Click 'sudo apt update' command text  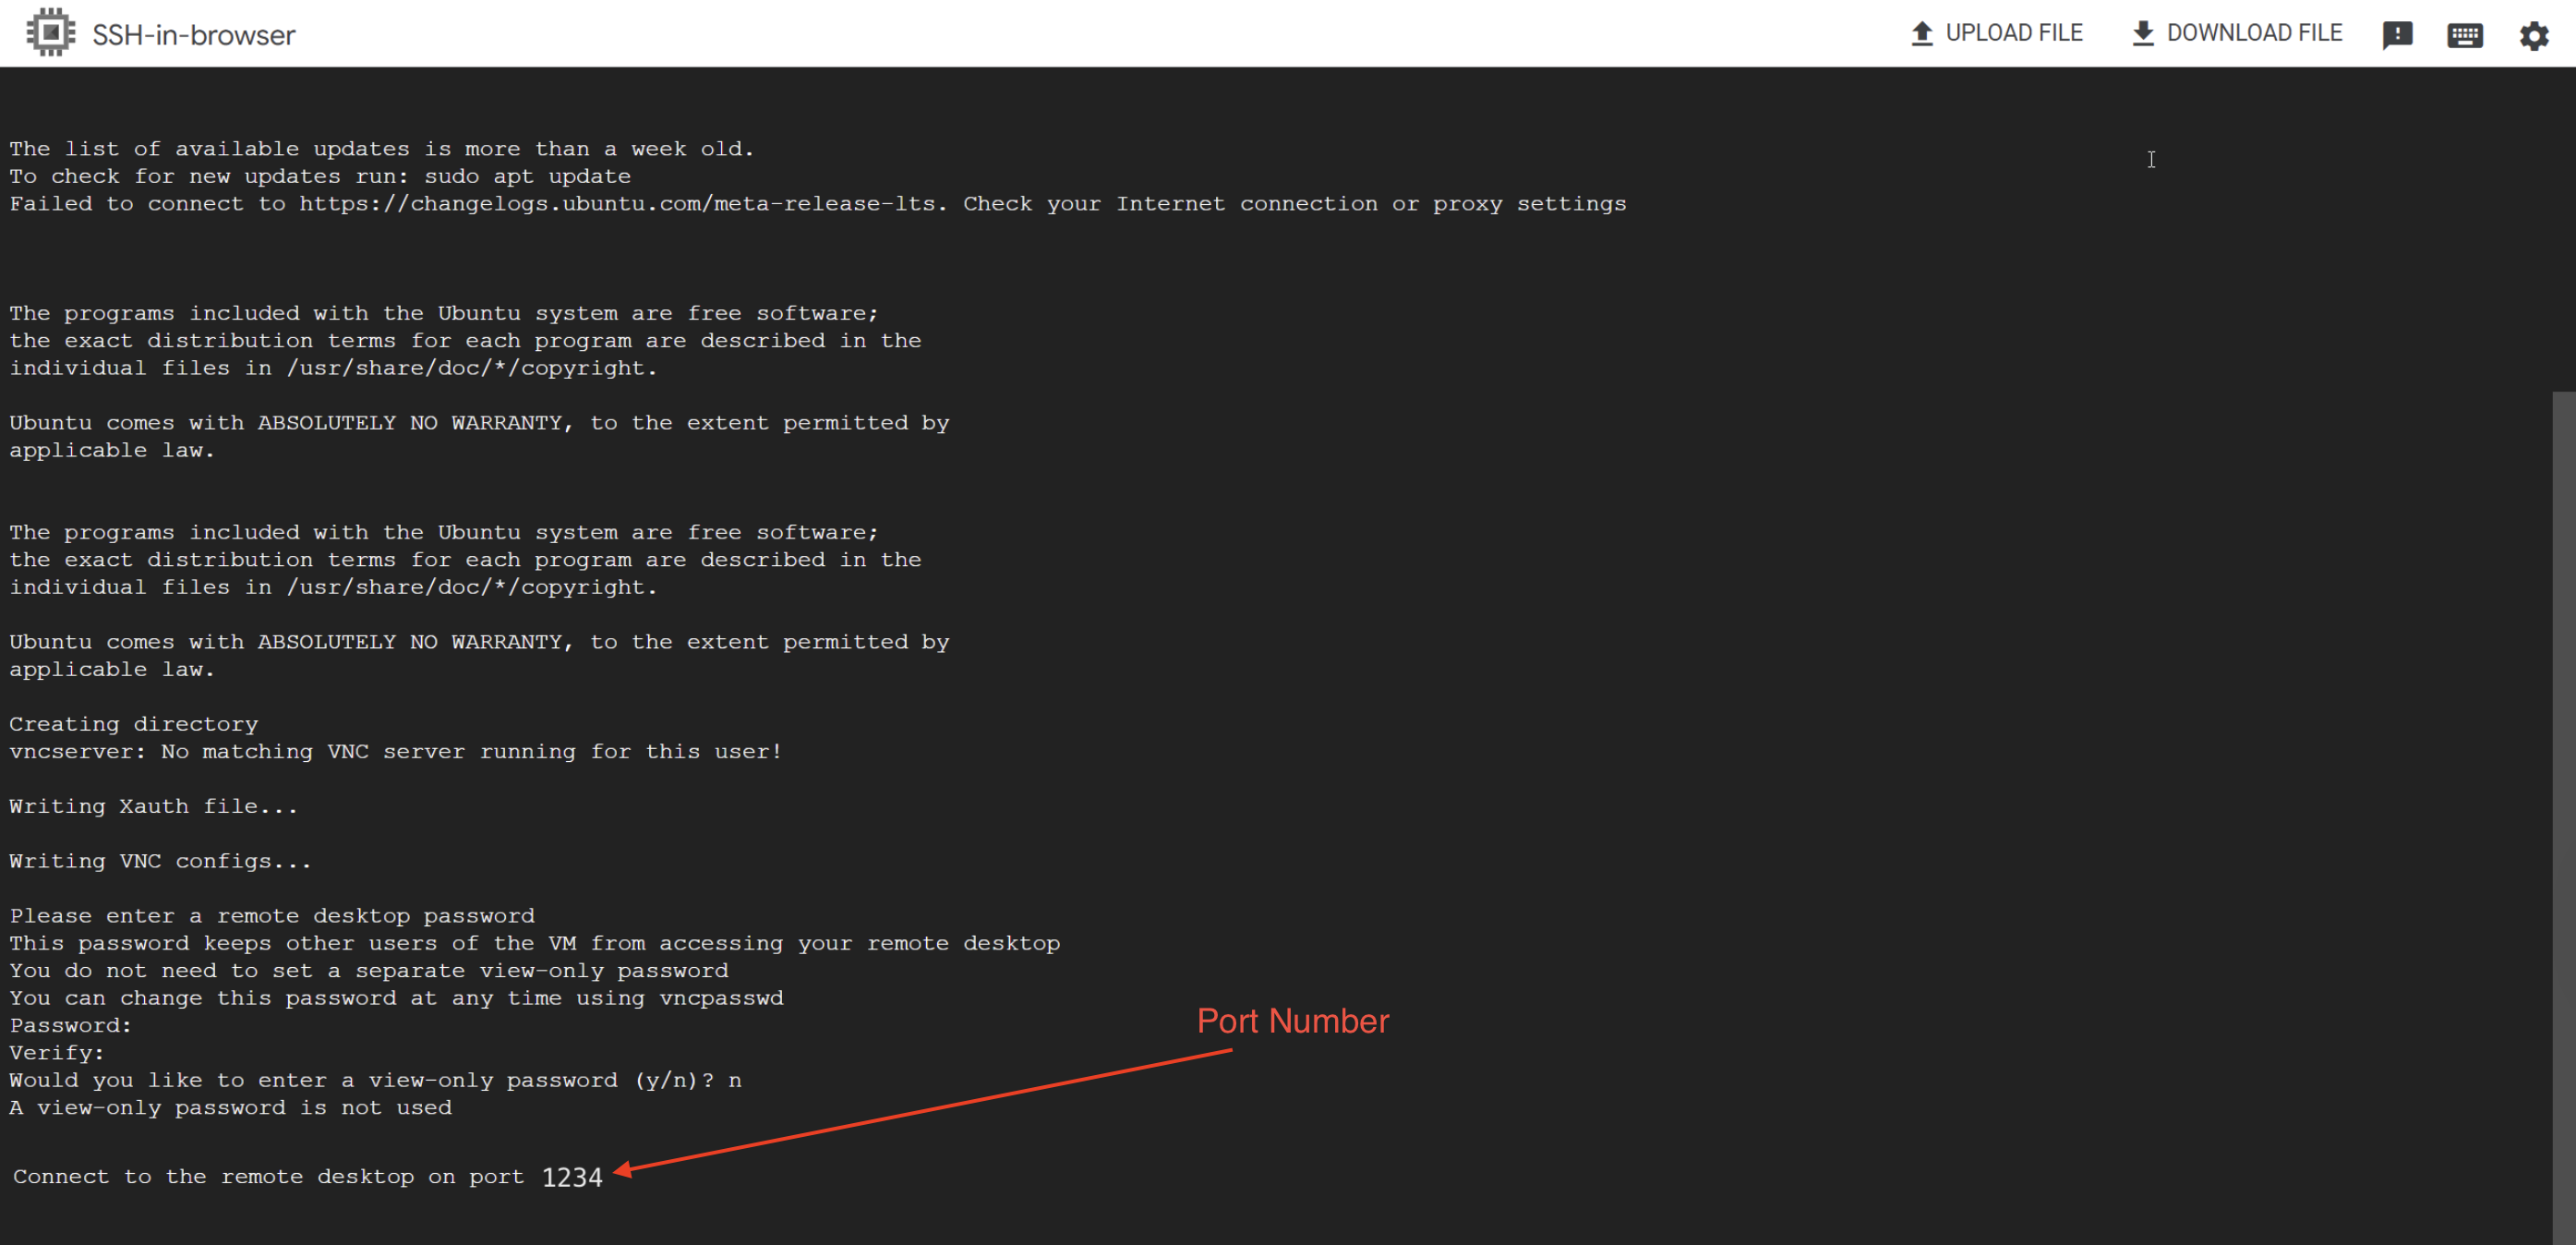point(527,177)
